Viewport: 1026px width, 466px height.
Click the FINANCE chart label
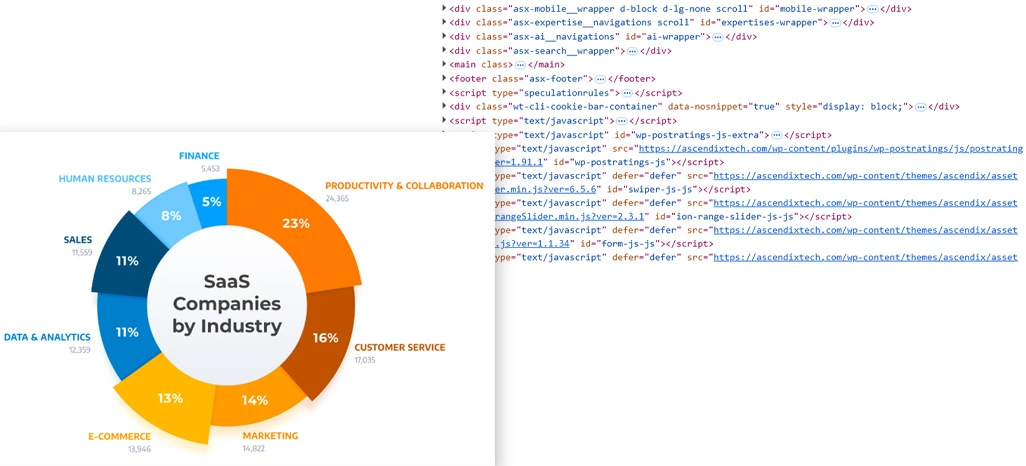point(199,156)
